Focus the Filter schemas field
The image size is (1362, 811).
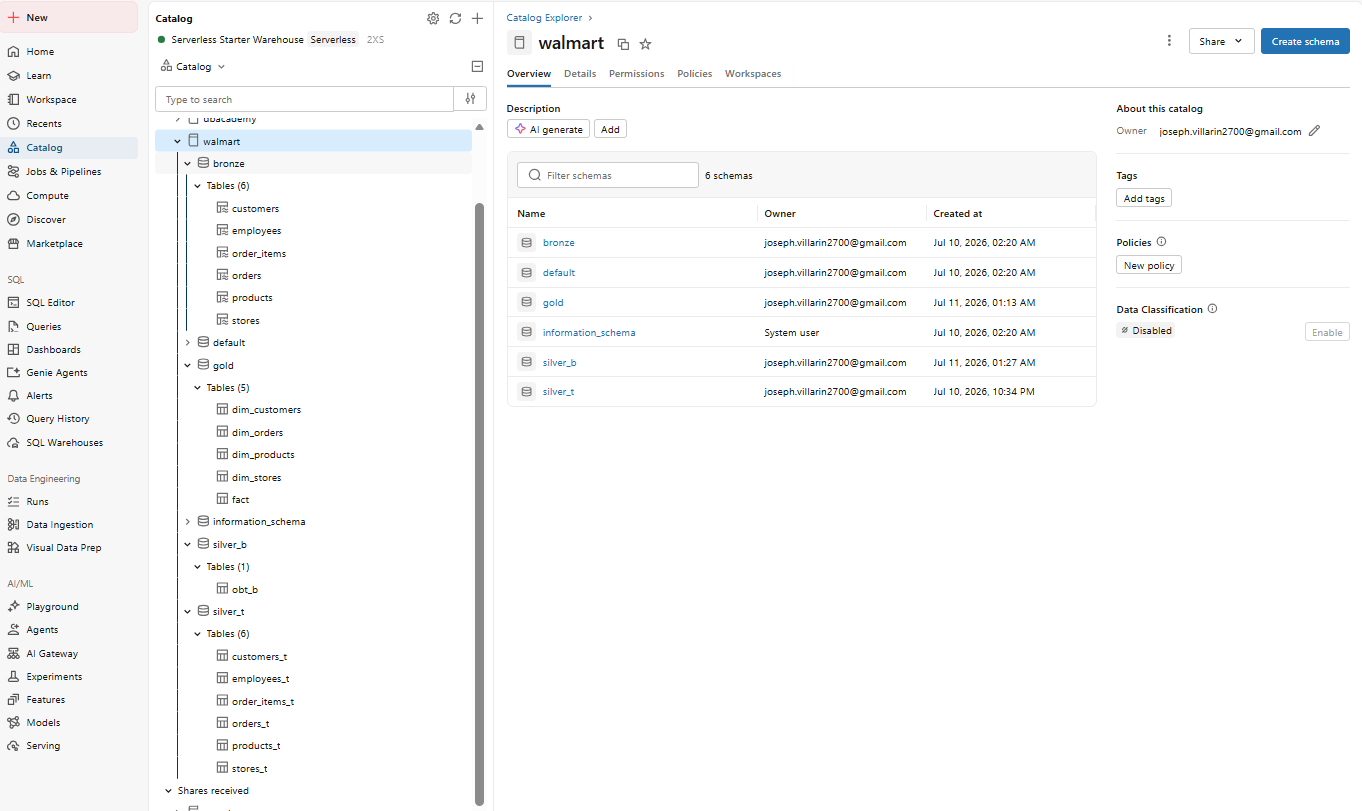(608, 175)
